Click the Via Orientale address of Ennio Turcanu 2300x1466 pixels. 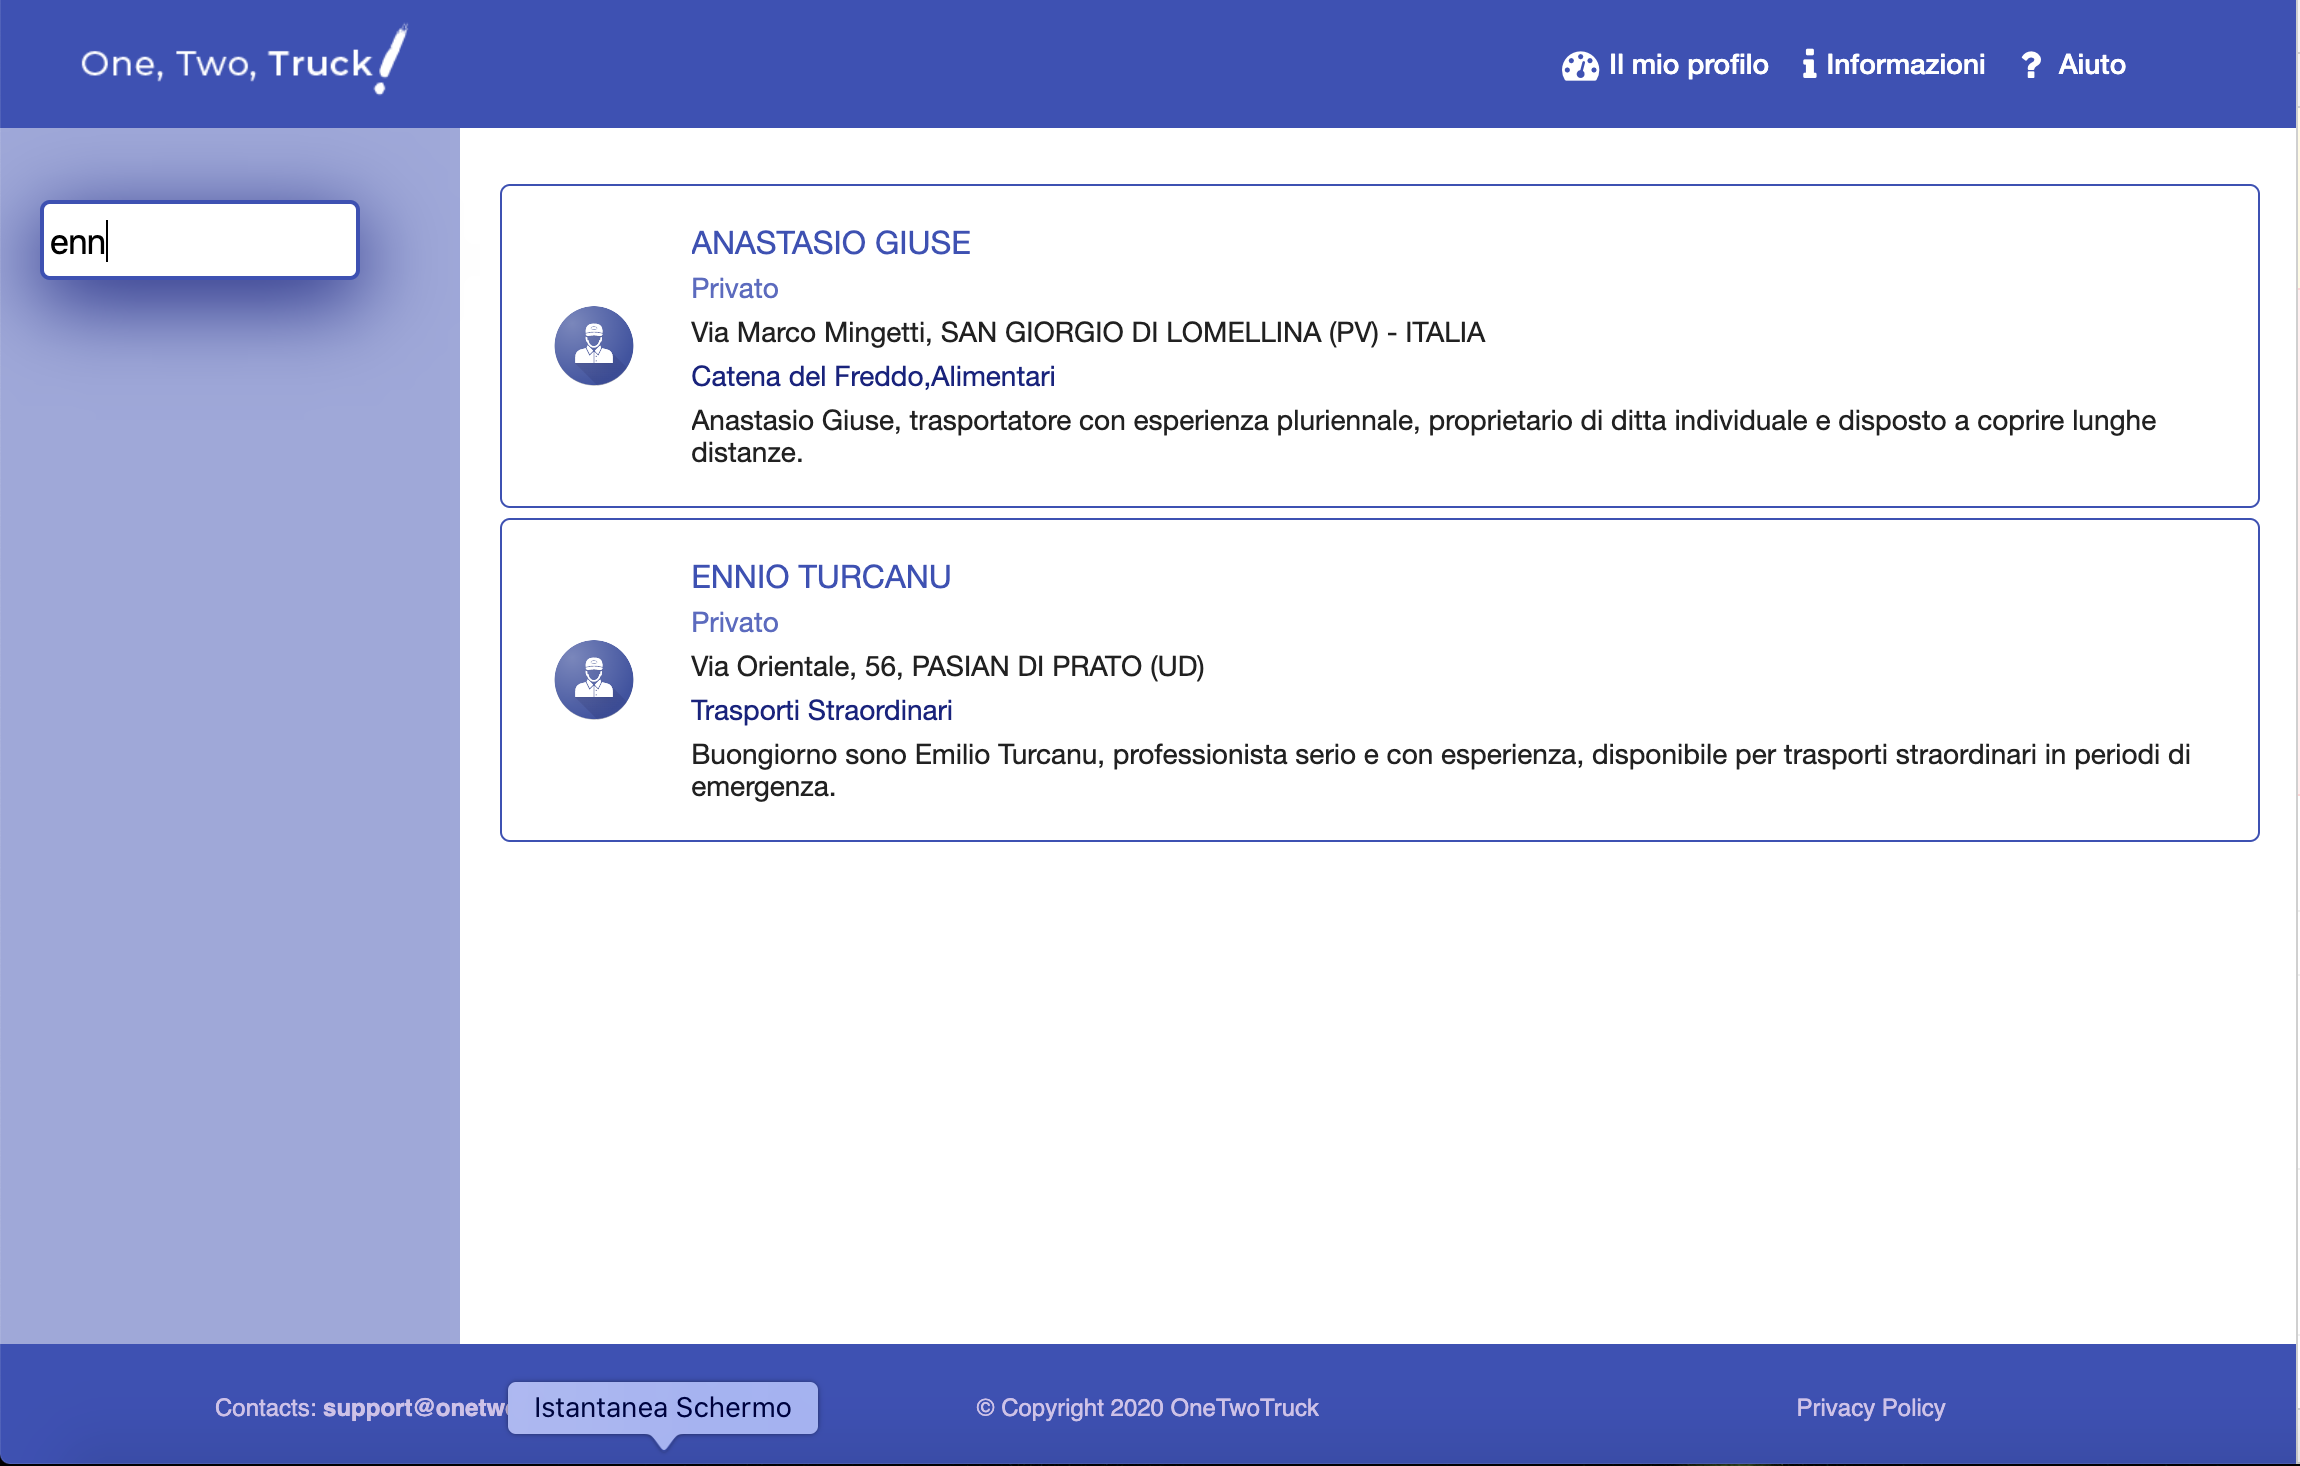pyautogui.click(x=947, y=667)
